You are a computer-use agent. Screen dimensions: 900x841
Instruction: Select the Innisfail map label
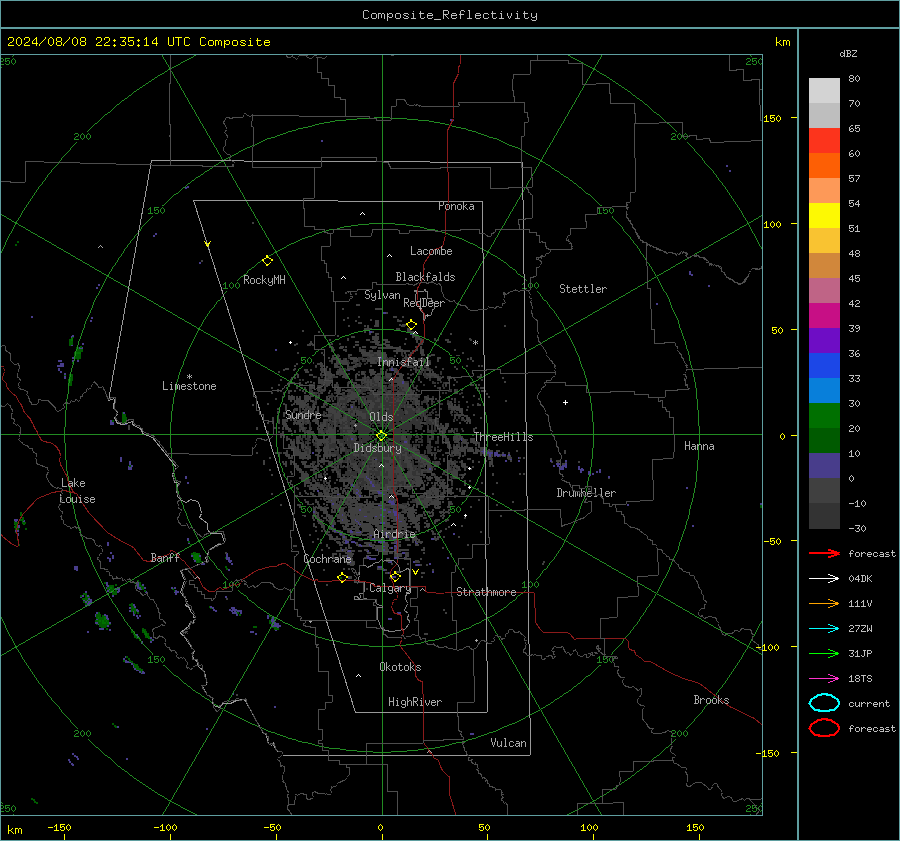pos(403,362)
